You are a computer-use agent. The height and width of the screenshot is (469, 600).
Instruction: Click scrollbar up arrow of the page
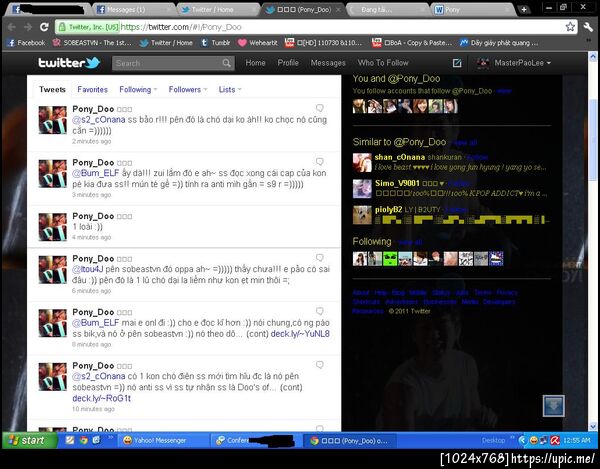(593, 57)
